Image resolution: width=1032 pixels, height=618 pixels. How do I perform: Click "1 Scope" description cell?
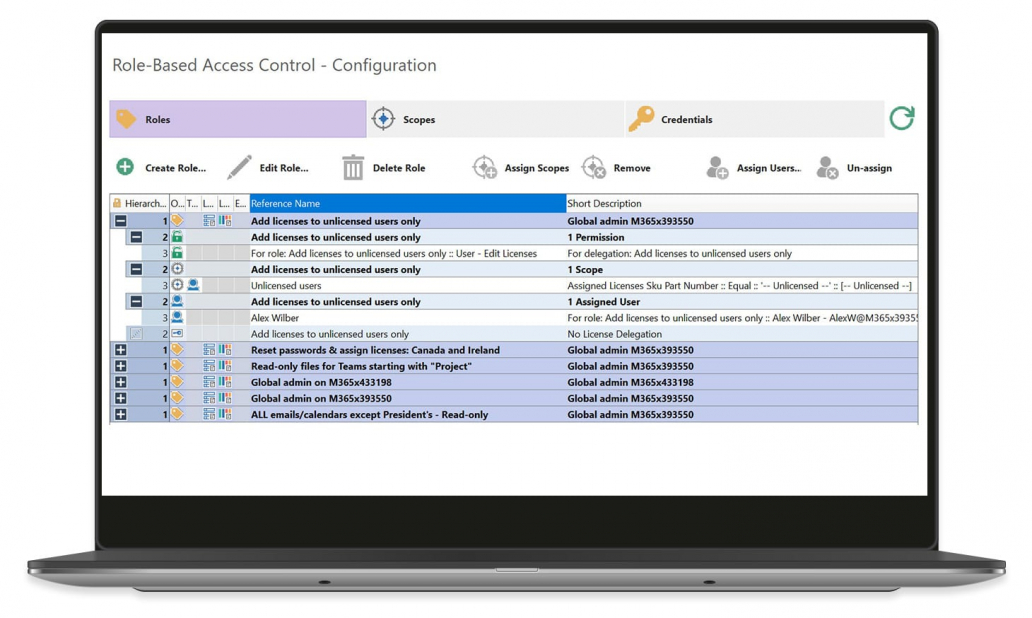pyautogui.click(x=585, y=269)
